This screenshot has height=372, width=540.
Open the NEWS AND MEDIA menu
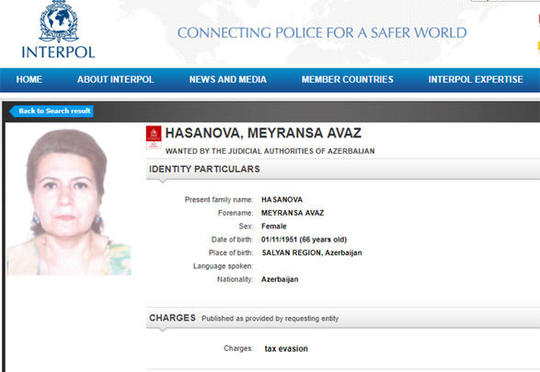(228, 80)
